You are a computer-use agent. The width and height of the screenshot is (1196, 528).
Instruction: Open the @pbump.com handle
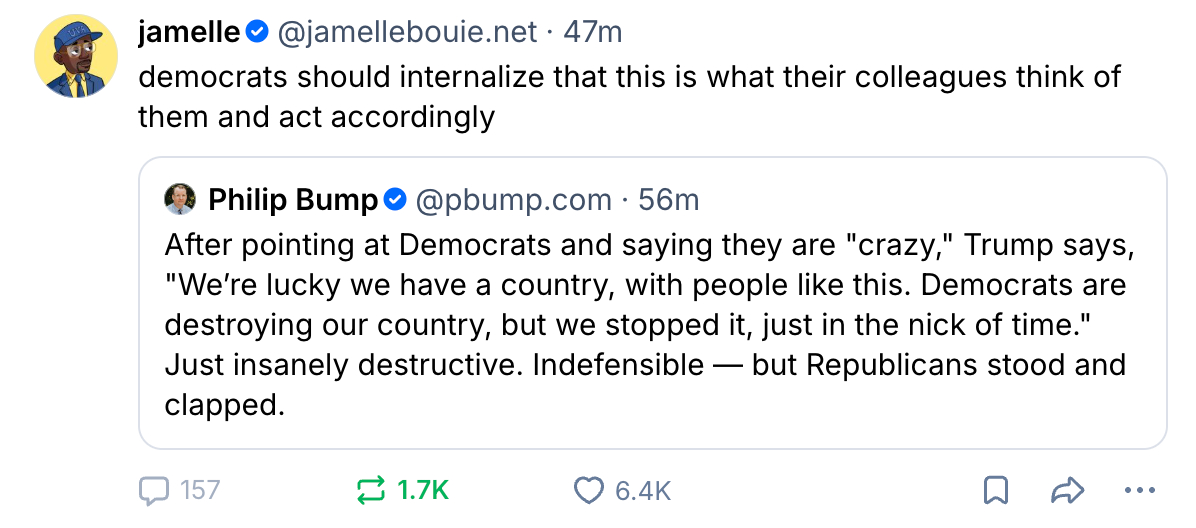pyautogui.click(x=513, y=200)
